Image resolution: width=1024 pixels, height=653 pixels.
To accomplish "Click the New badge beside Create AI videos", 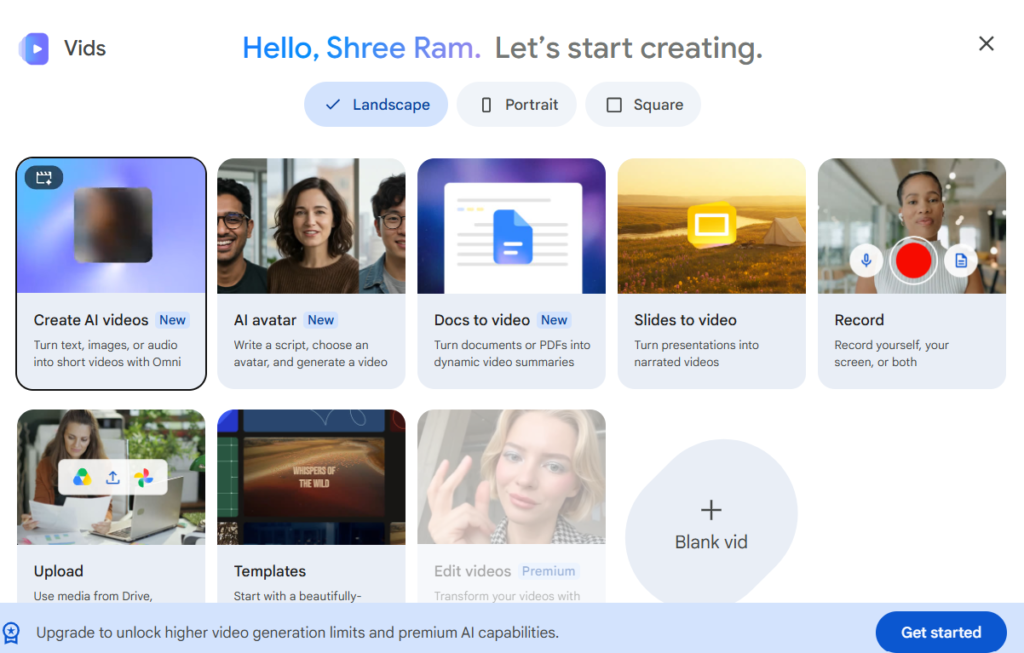I will 172,320.
